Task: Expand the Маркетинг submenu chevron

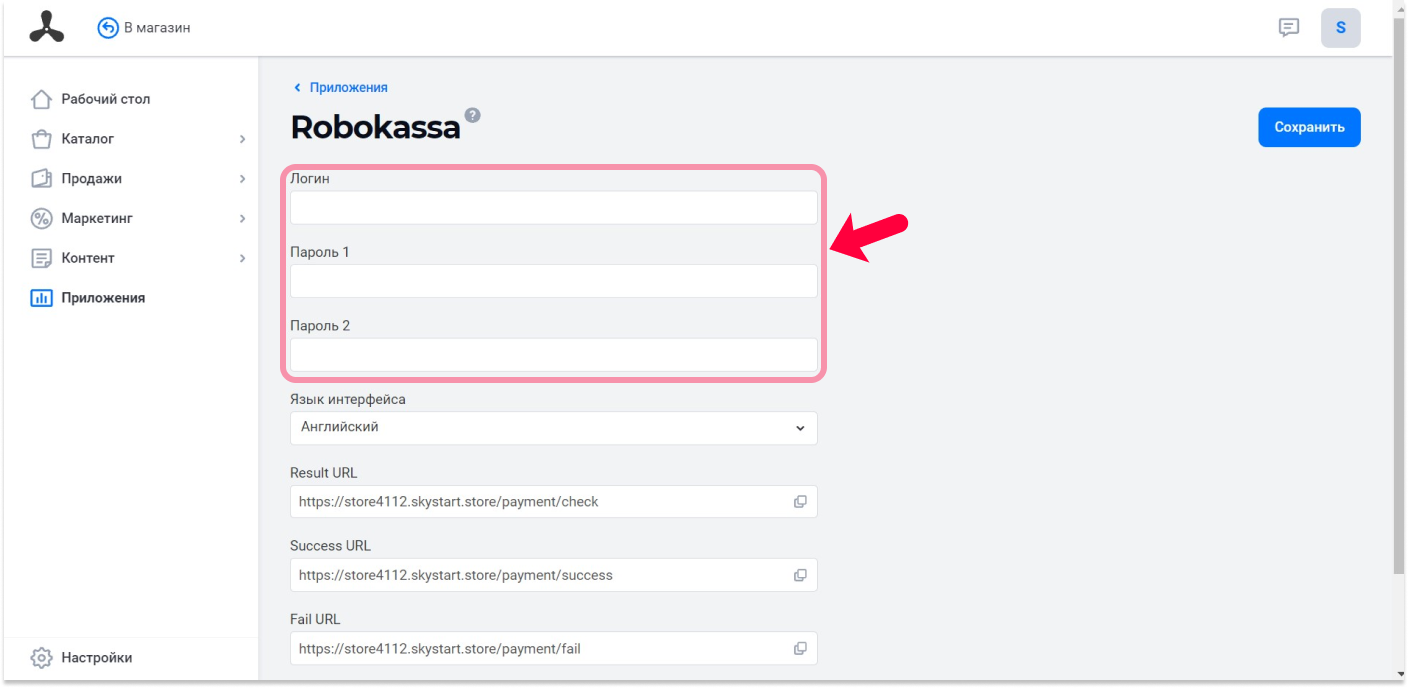Action: pos(242,218)
